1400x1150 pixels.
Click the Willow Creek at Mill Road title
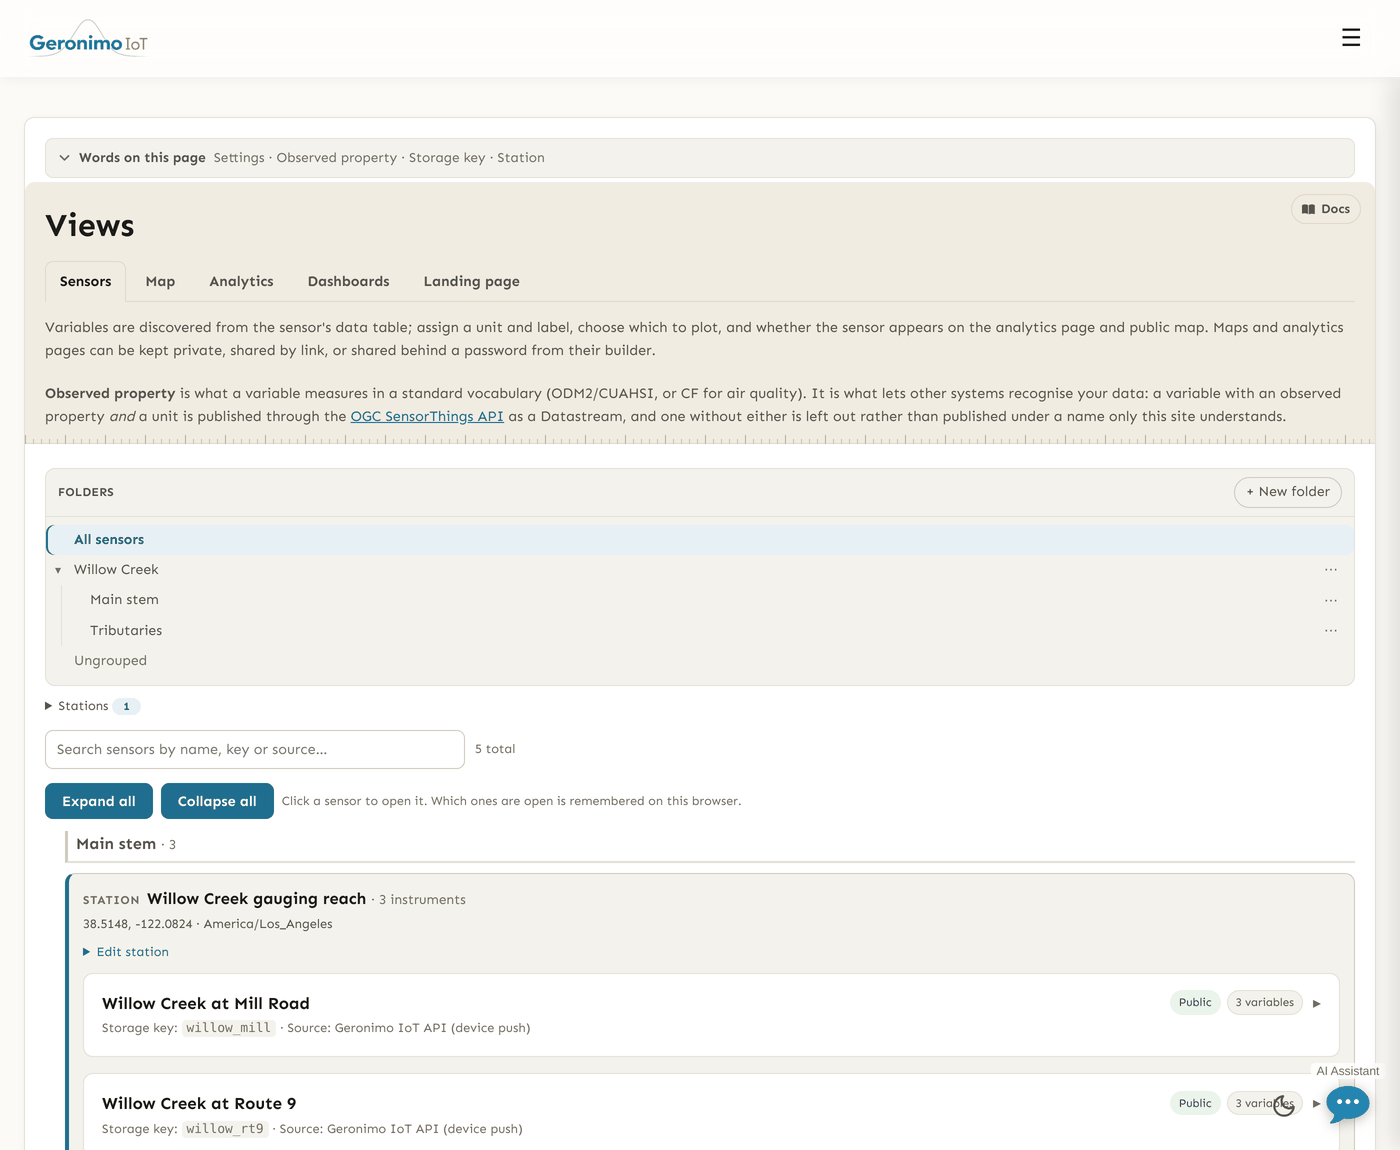206,1004
